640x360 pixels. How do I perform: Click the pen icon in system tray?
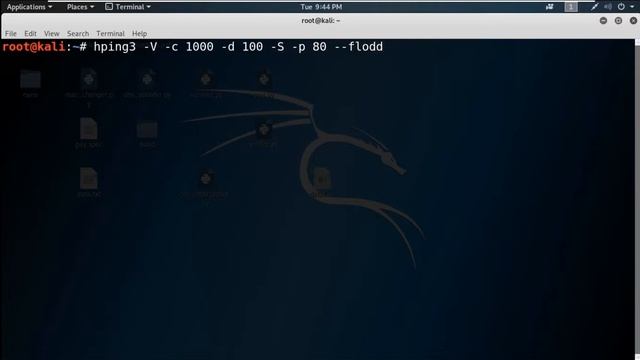pyautogui.click(x=594, y=7)
